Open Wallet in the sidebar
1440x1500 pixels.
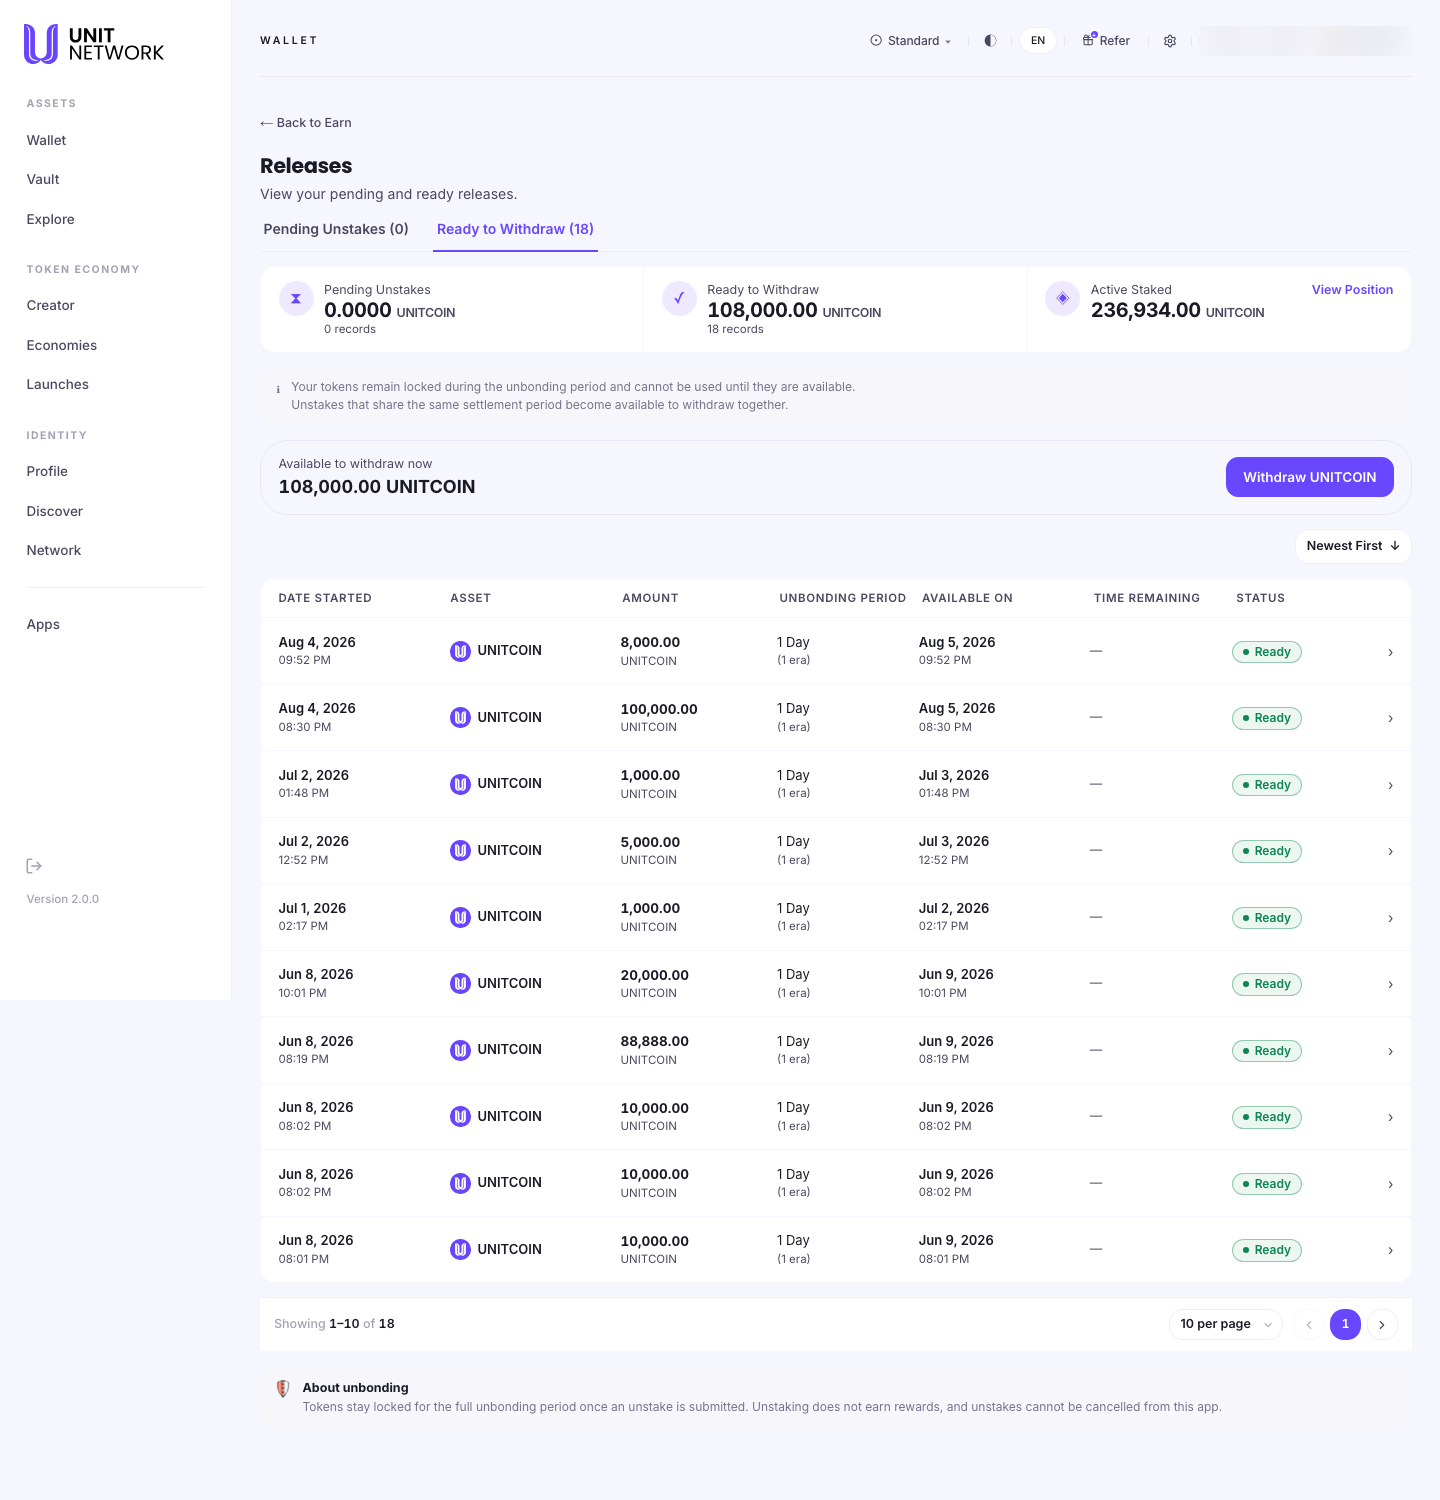pos(46,140)
